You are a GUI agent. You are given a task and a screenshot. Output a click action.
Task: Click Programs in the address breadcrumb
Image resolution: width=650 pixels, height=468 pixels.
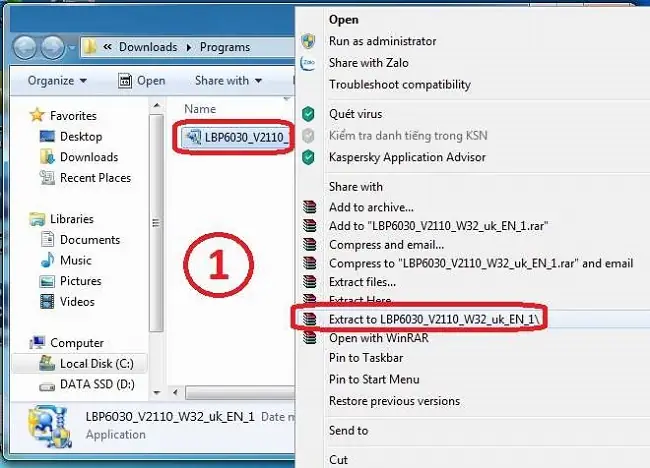coord(225,47)
